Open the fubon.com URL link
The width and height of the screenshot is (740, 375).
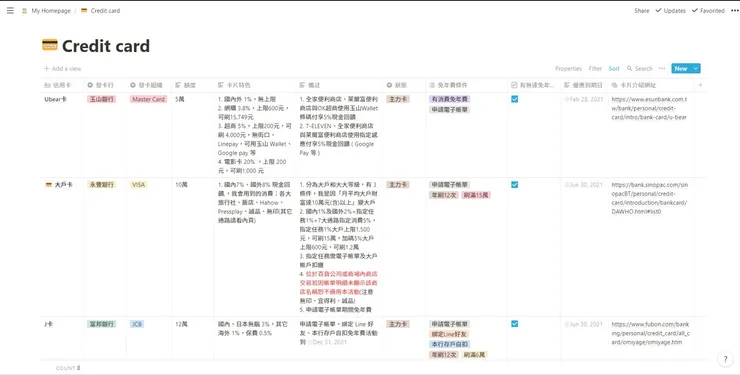coord(650,333)
